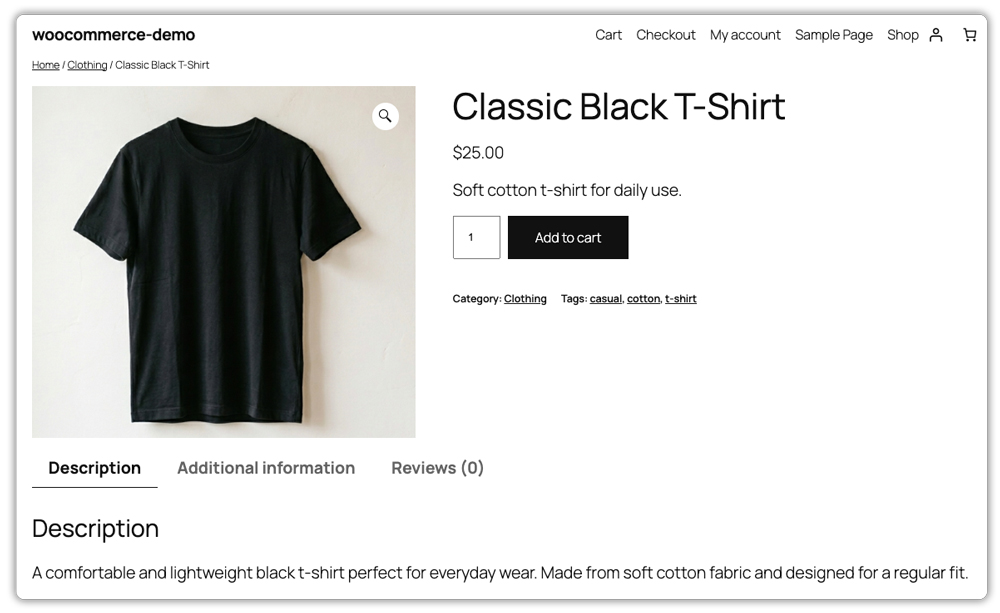Image resolution: width=1000 pixels, height=613 pixels.
Task: Click the Clothing category link
Action: tap(525, 298)
